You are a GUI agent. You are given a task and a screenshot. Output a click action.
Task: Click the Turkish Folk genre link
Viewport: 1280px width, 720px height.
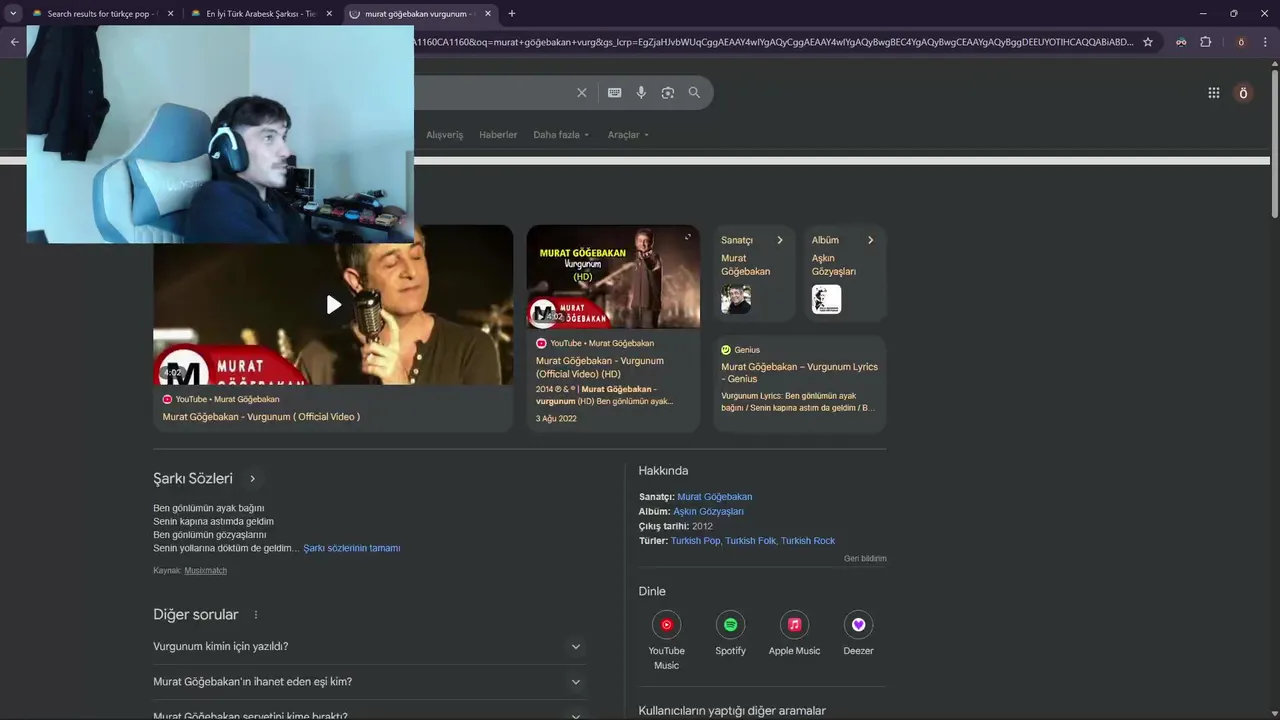(x=751, y=541)
